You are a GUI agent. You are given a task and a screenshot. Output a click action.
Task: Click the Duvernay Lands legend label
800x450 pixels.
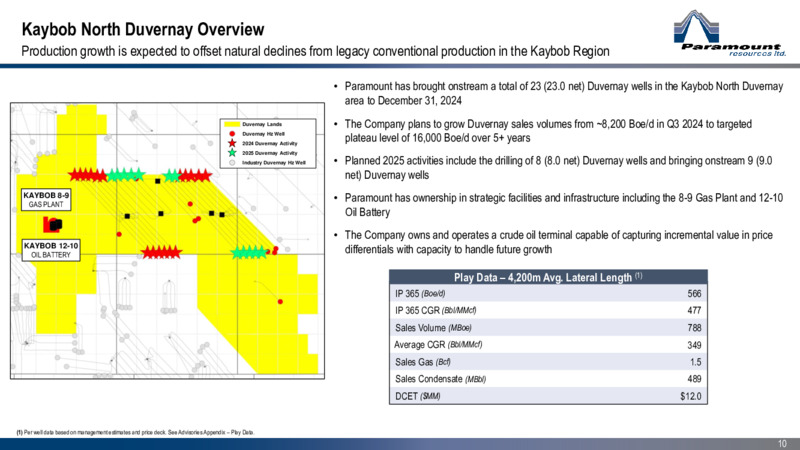pyautogui.click(x=262, y=124)
